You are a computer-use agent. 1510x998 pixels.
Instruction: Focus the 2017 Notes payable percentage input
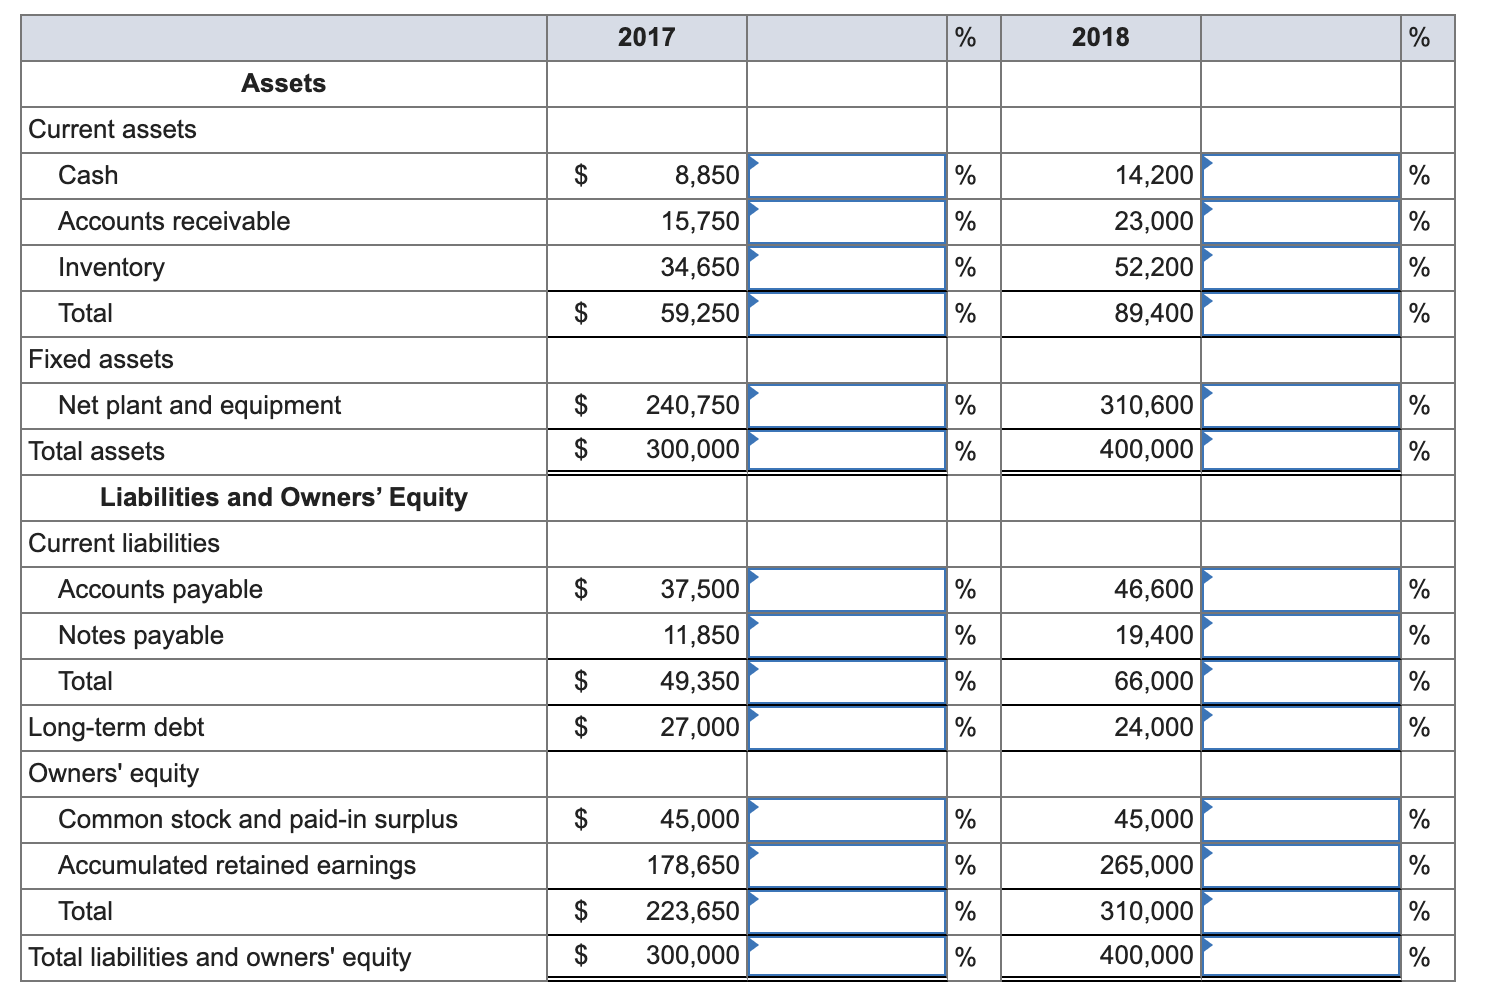[x=847, y=636]
